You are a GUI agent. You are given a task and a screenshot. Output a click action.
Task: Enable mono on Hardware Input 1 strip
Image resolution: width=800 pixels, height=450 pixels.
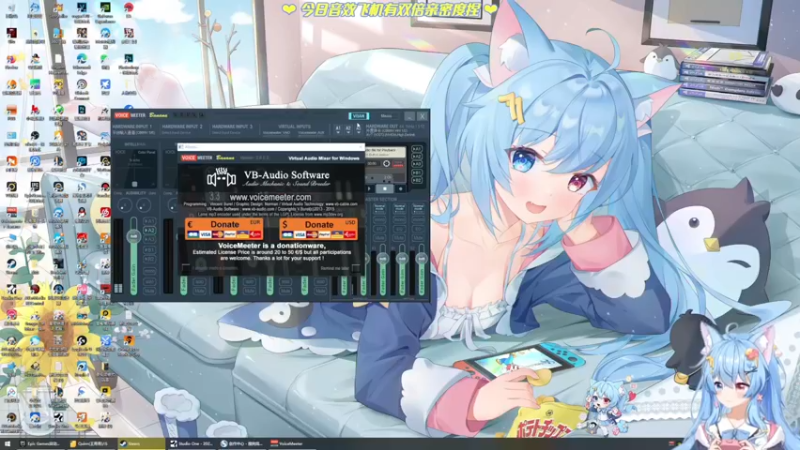[x=149, y=271]
